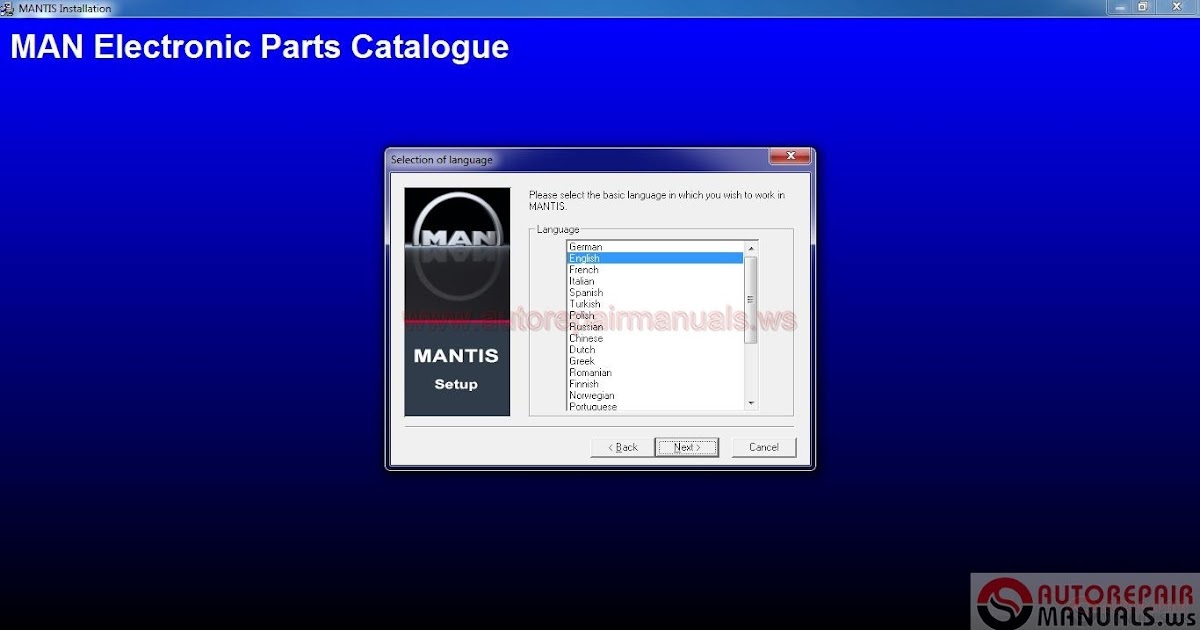Minimize the MANTIS Installation window
This screenshot has width=1200, height=630.
[x=1118, y=7]
